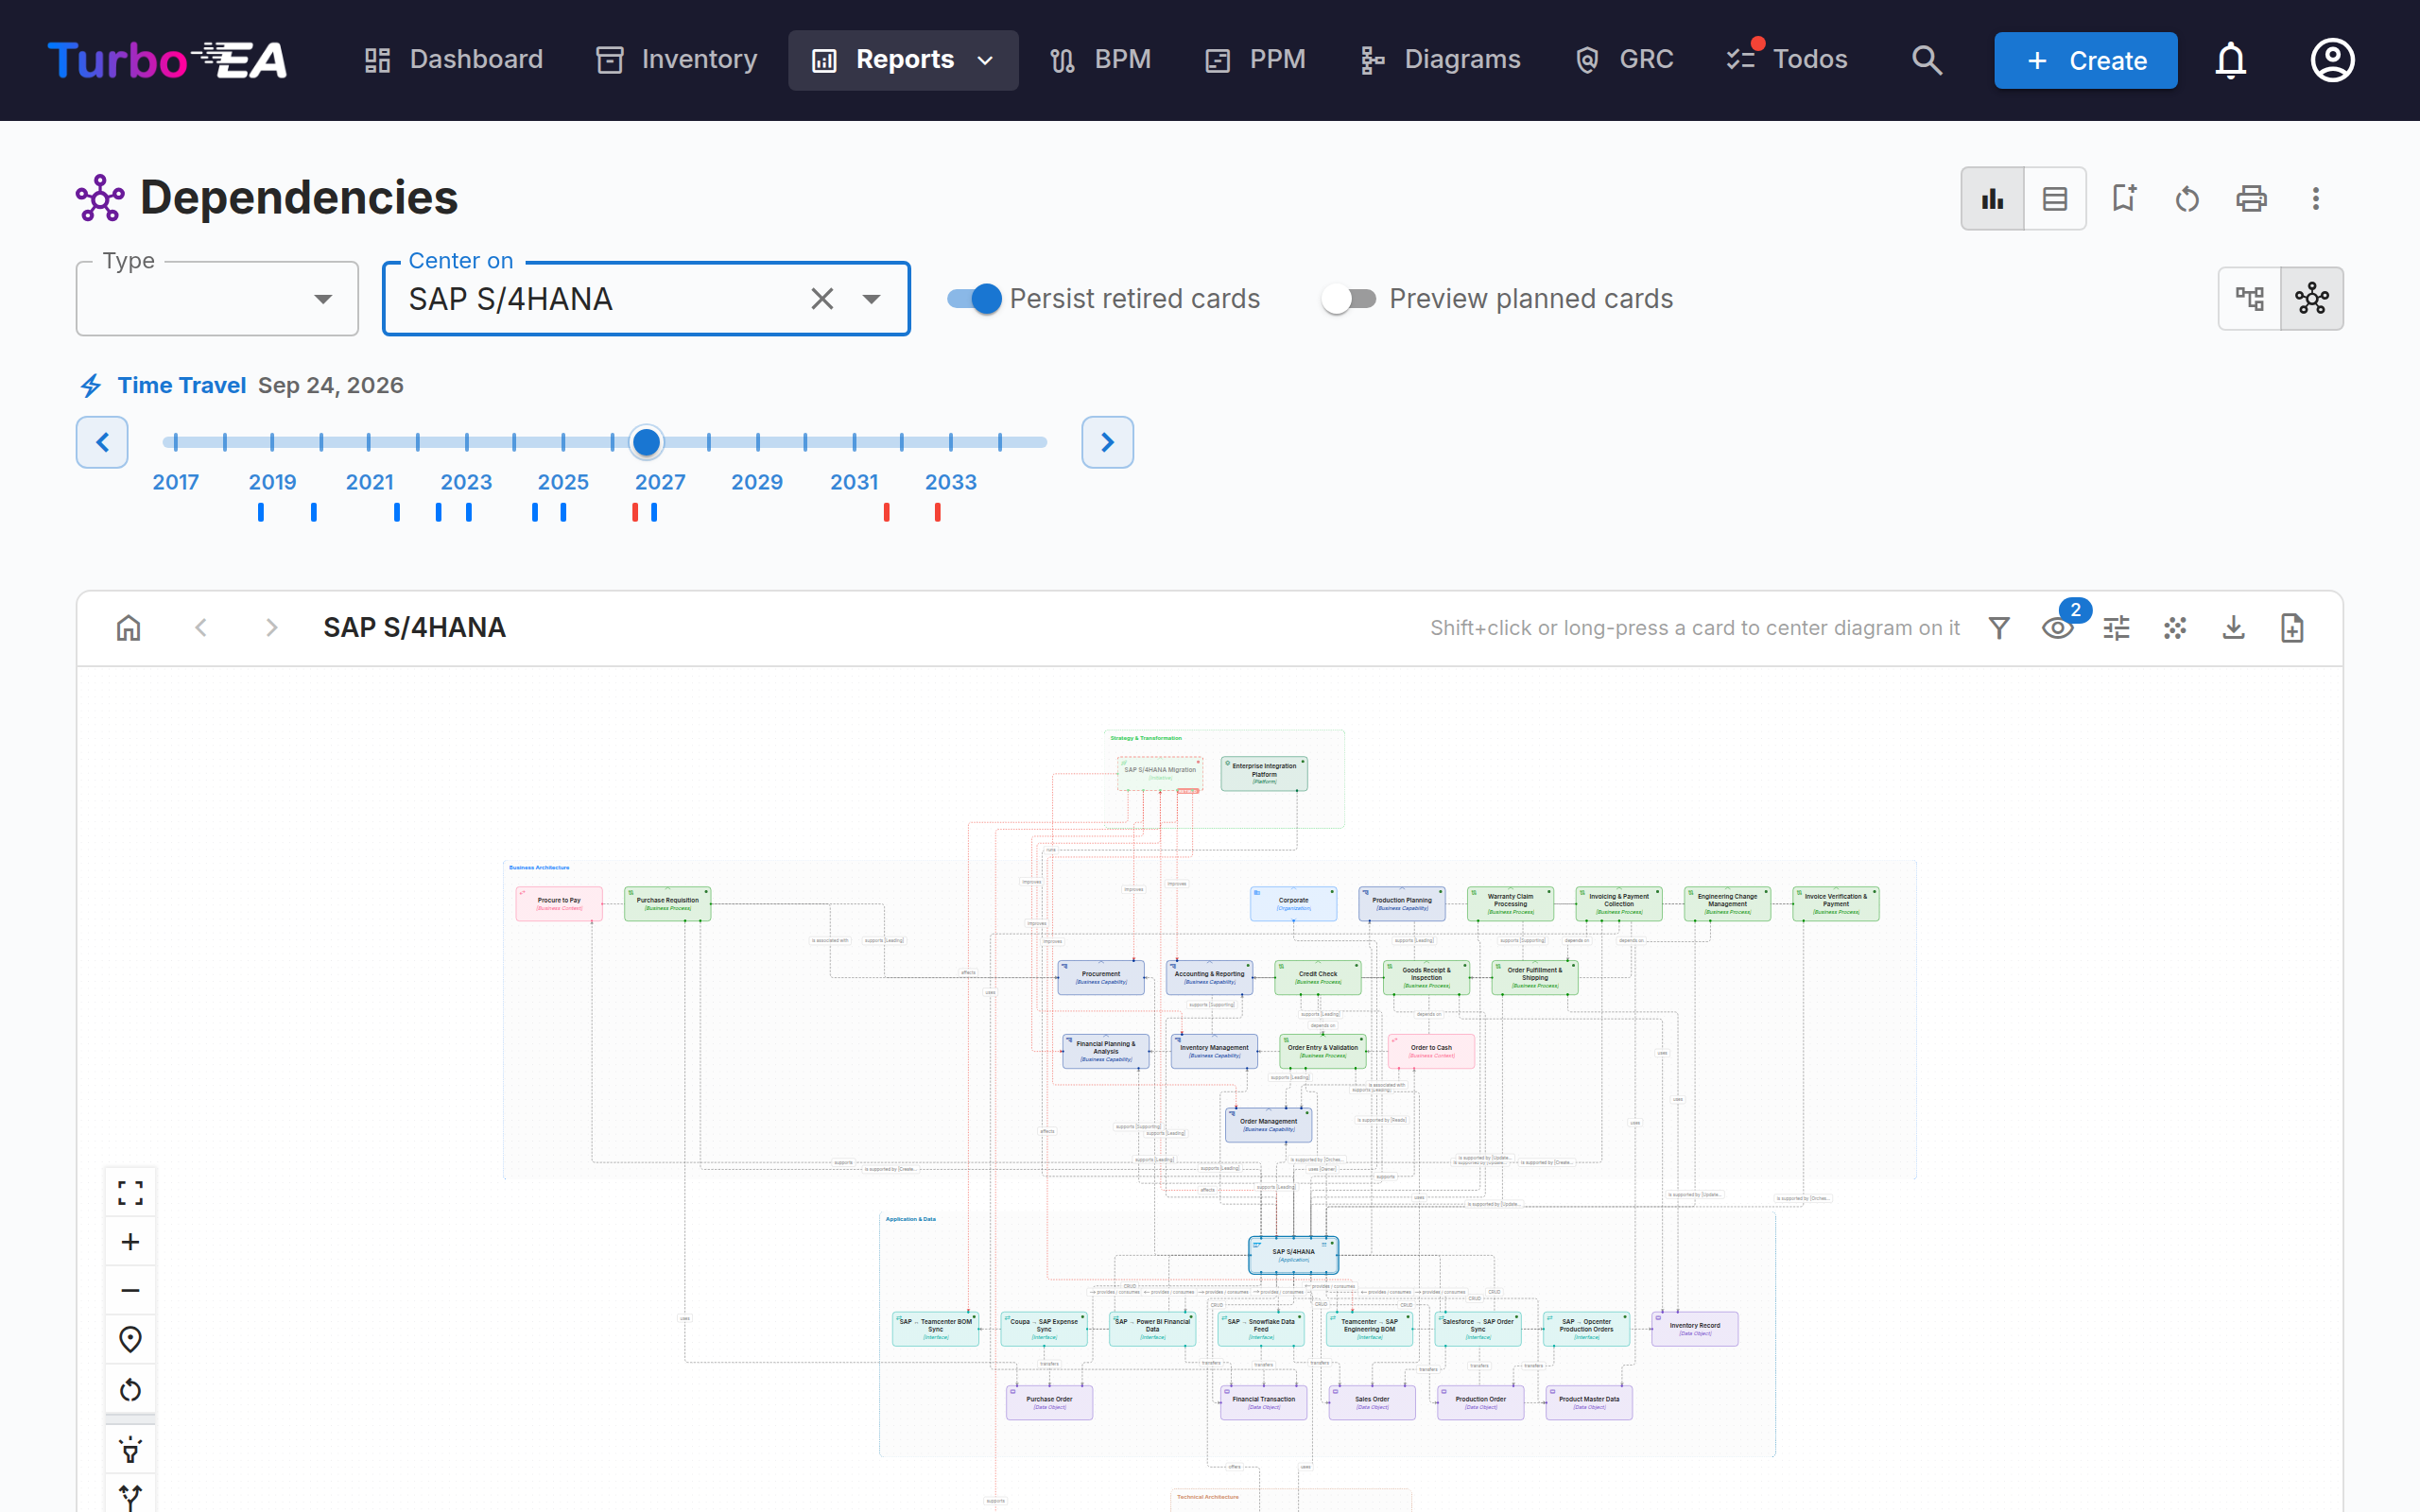Screen dimensions: 2420x1512
Task: Reset report icon near bookmark
Action: pos(2187,198)
